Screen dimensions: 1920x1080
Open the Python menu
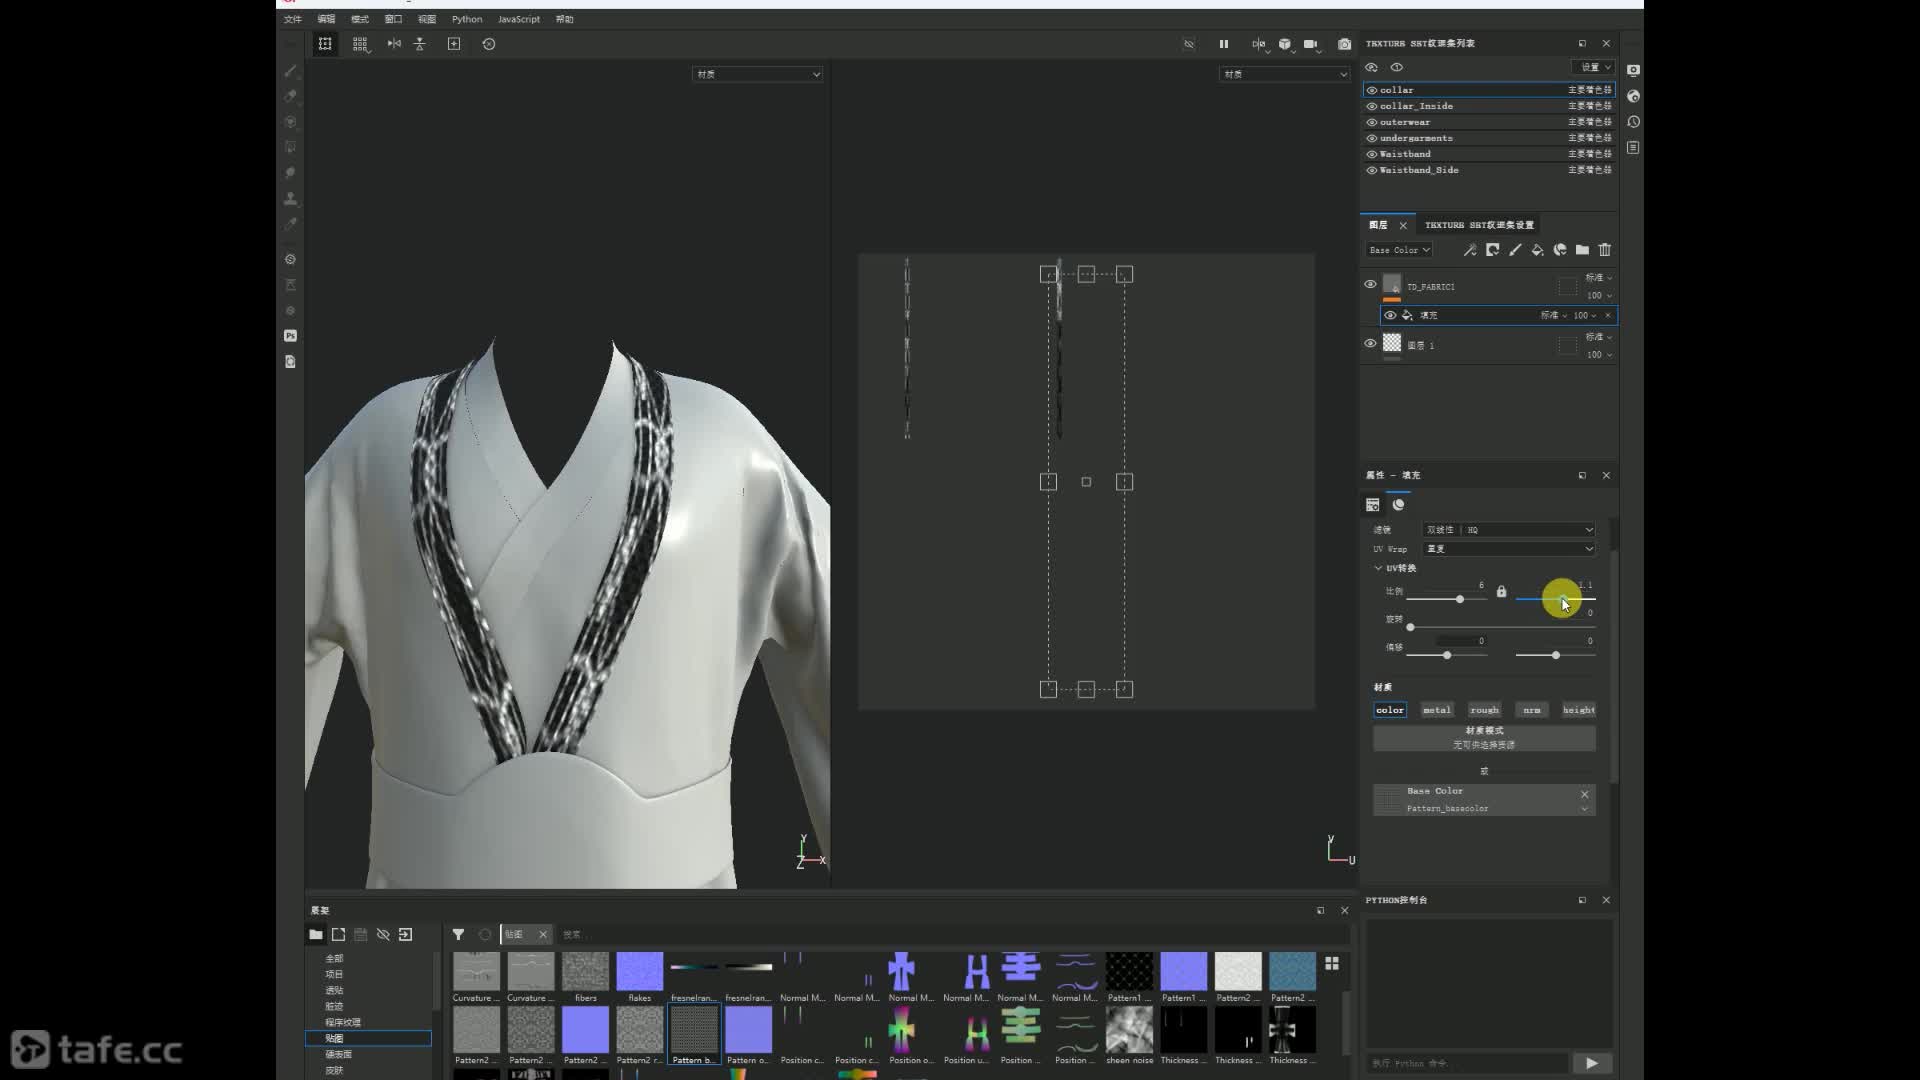tap(467, 19)
